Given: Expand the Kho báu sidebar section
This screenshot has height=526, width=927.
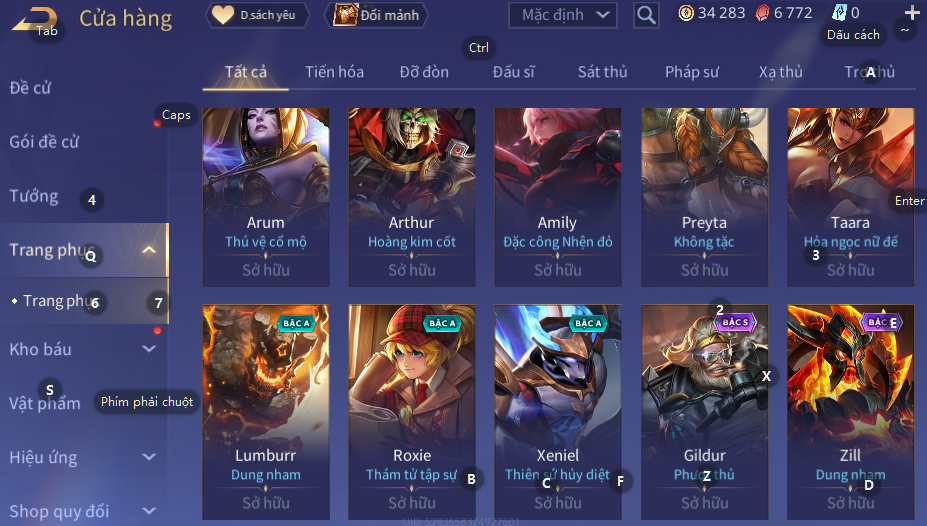Looking at the screenshot, I should pos(149,349).
